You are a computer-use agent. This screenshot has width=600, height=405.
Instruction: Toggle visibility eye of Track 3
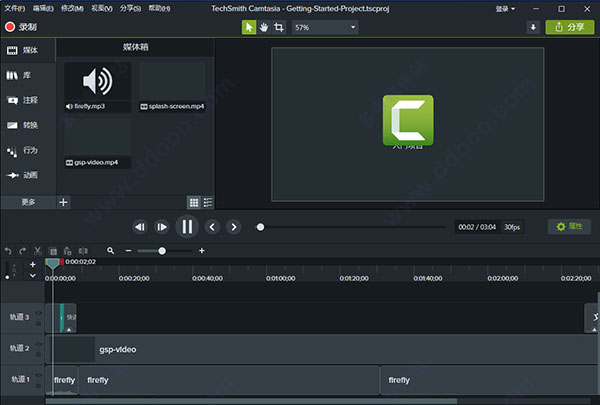[x=38, y=313]
